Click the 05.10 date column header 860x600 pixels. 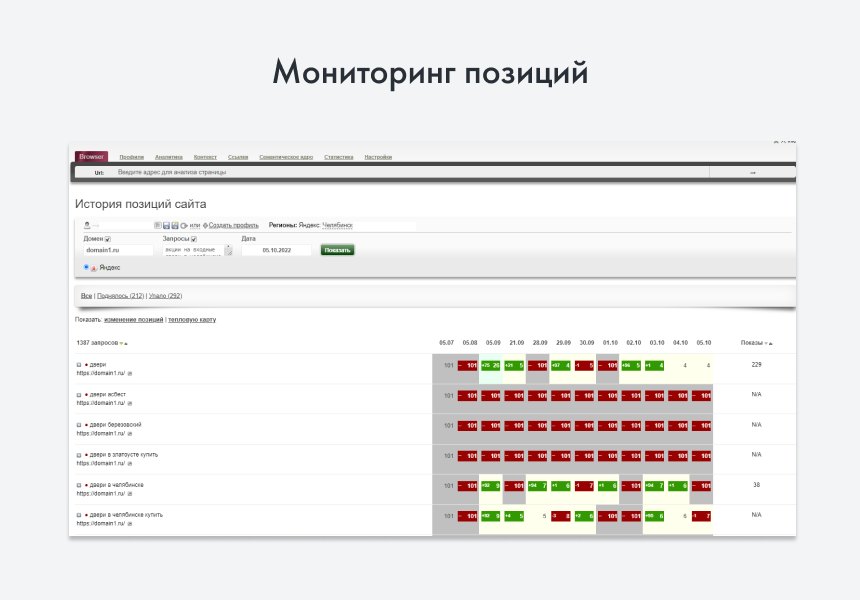[704, 343]
